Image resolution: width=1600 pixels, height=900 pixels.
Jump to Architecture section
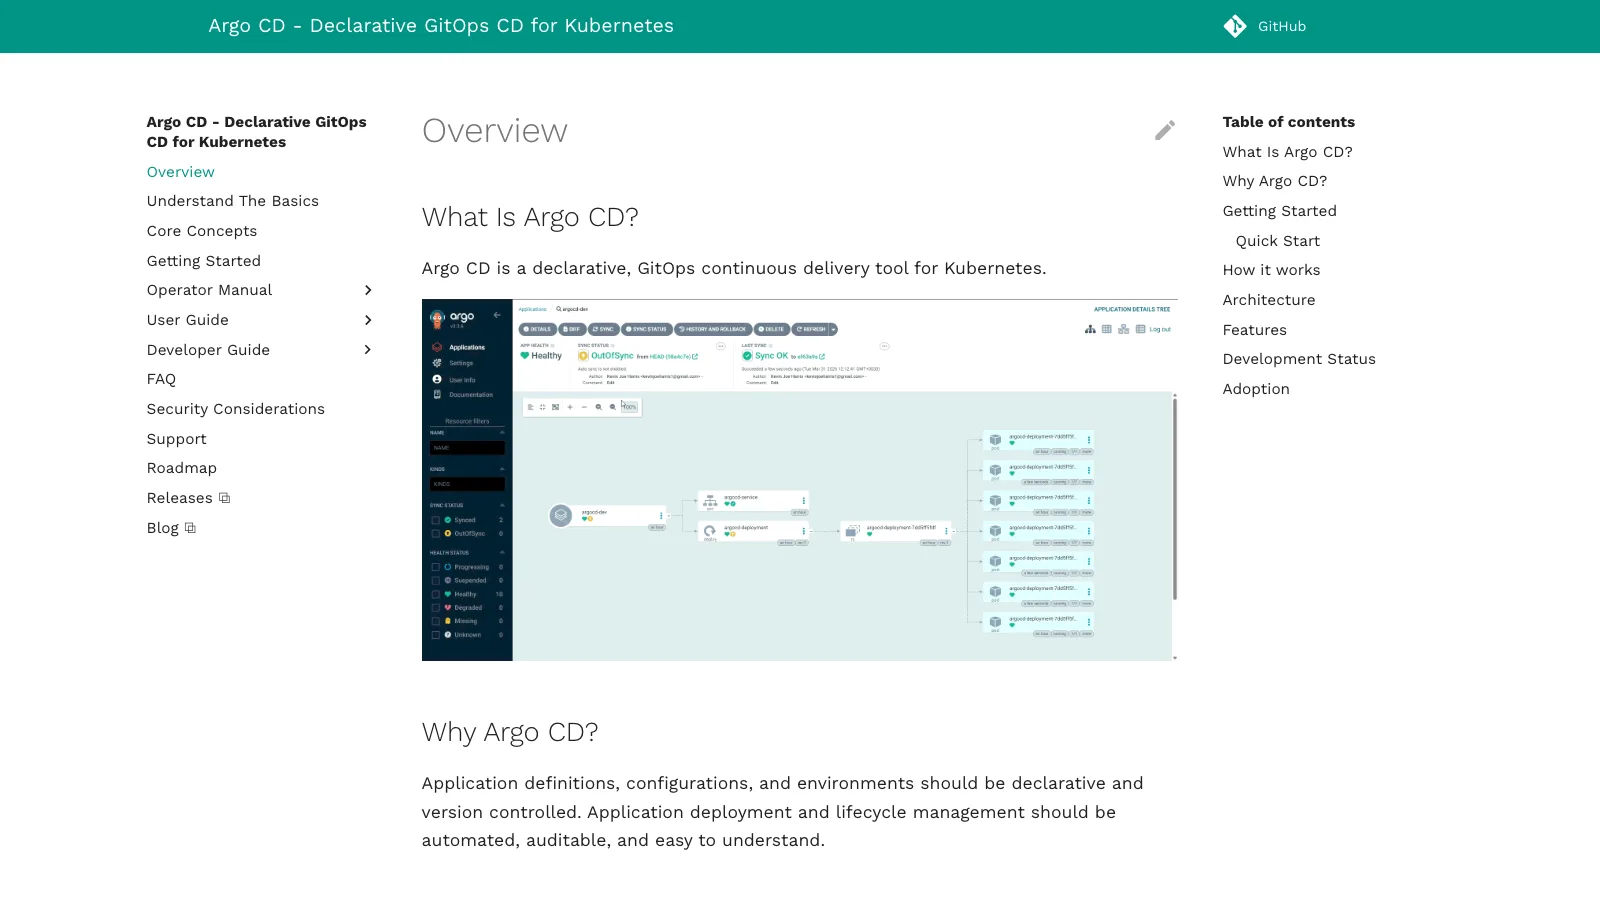tap(1269, 300)
